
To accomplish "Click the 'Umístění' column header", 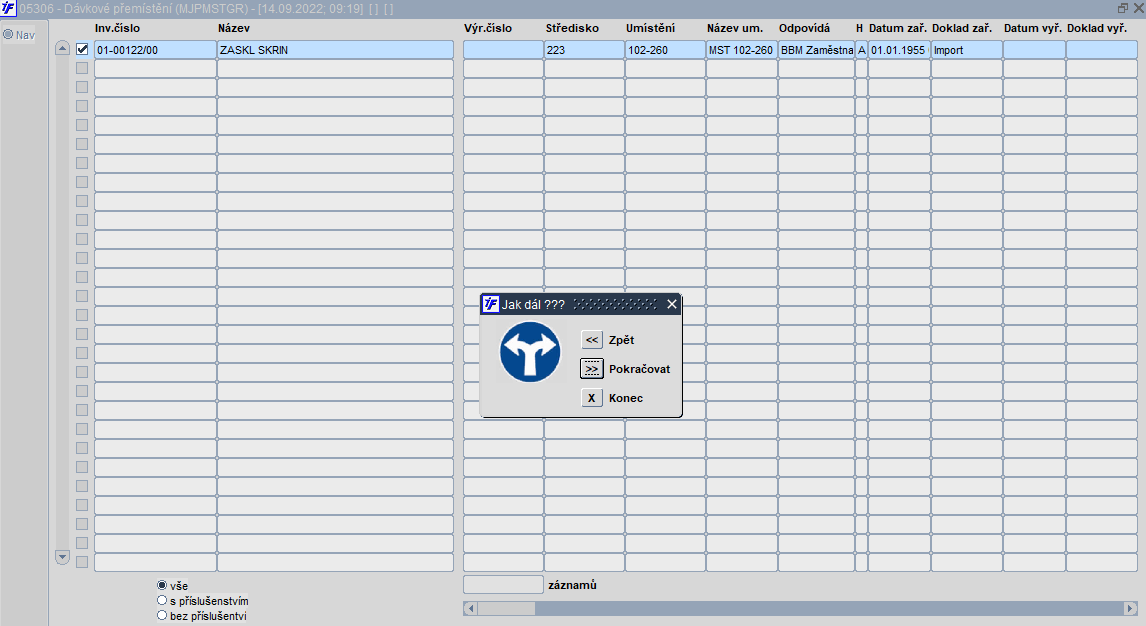I will tap(650, 28).
